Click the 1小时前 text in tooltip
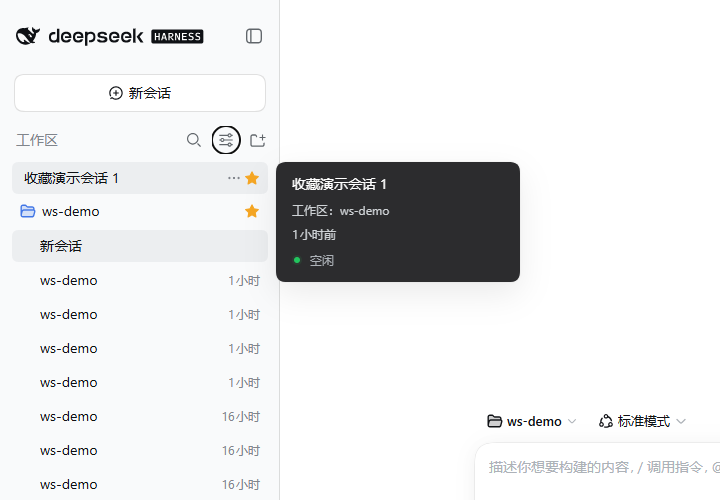Viewport: 720px width, 500px height. click(x=314, y=235)
